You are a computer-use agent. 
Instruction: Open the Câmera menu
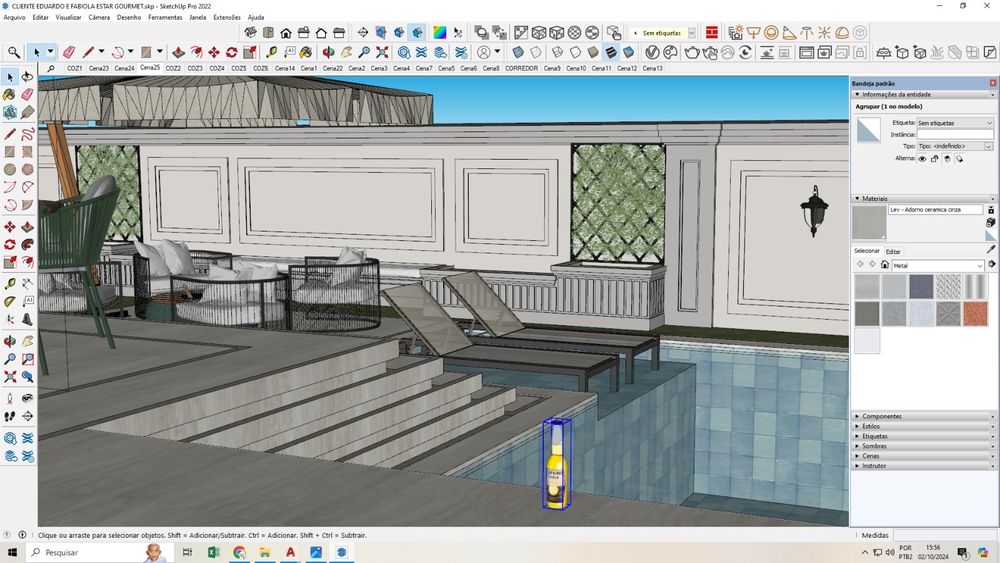point(99,17)
